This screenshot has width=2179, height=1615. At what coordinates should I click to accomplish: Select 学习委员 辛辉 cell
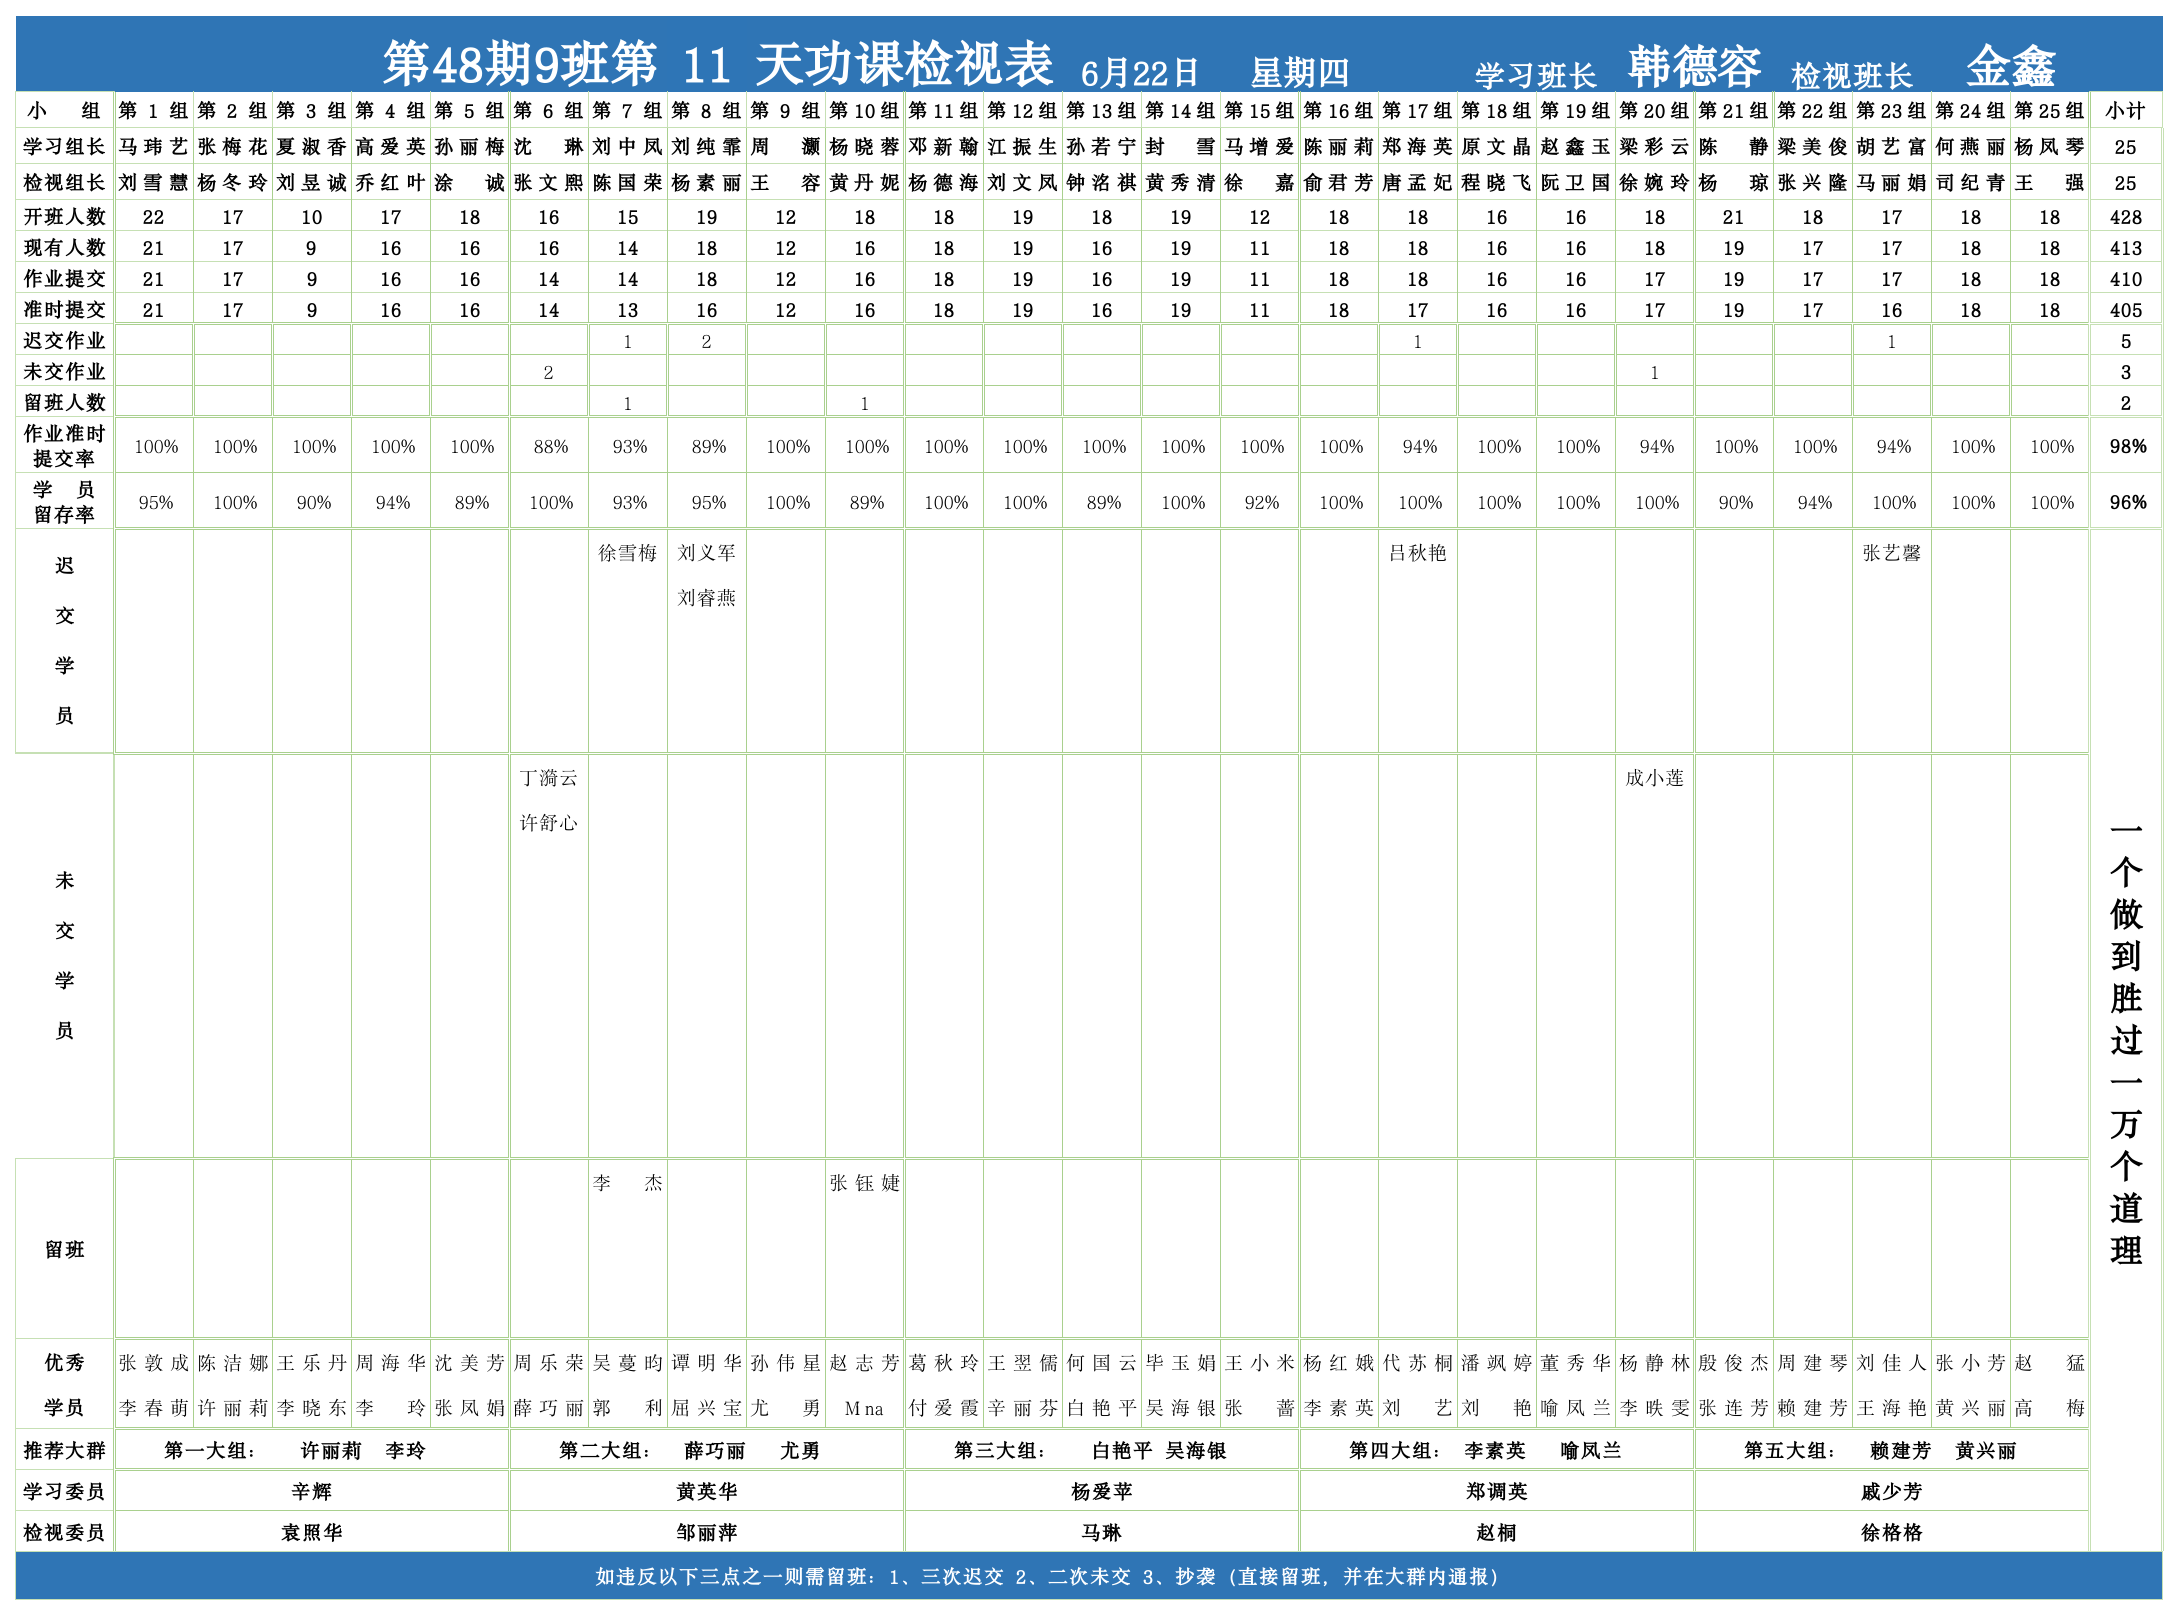312,1490
